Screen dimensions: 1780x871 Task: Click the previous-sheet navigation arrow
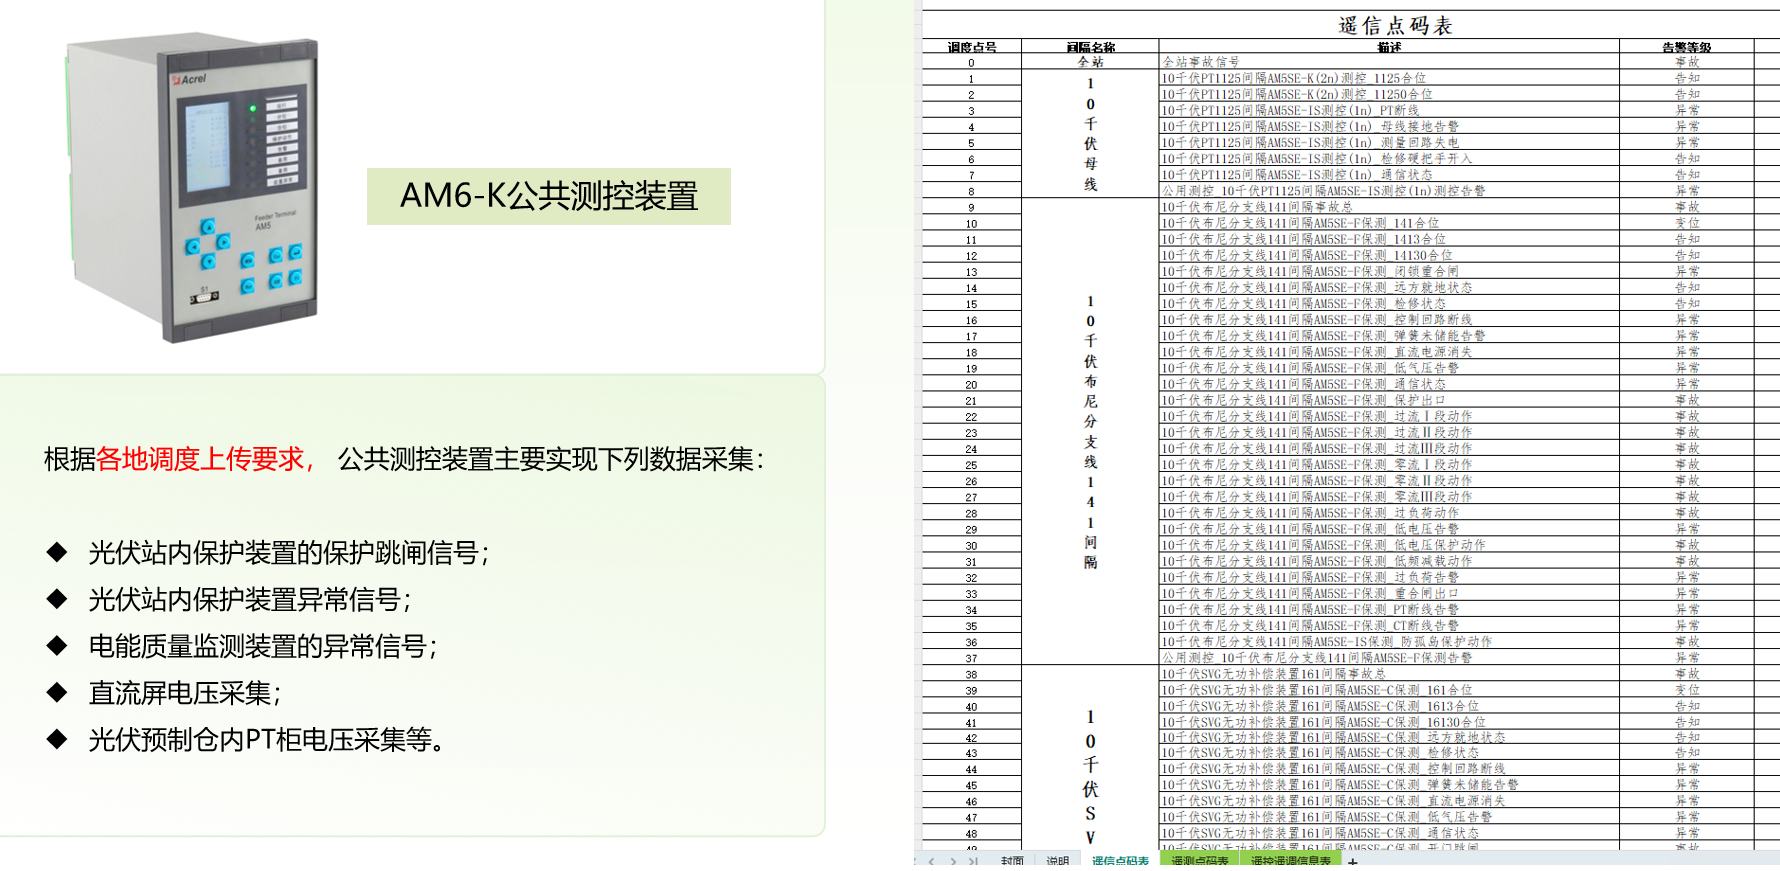[x=932, y=861]
